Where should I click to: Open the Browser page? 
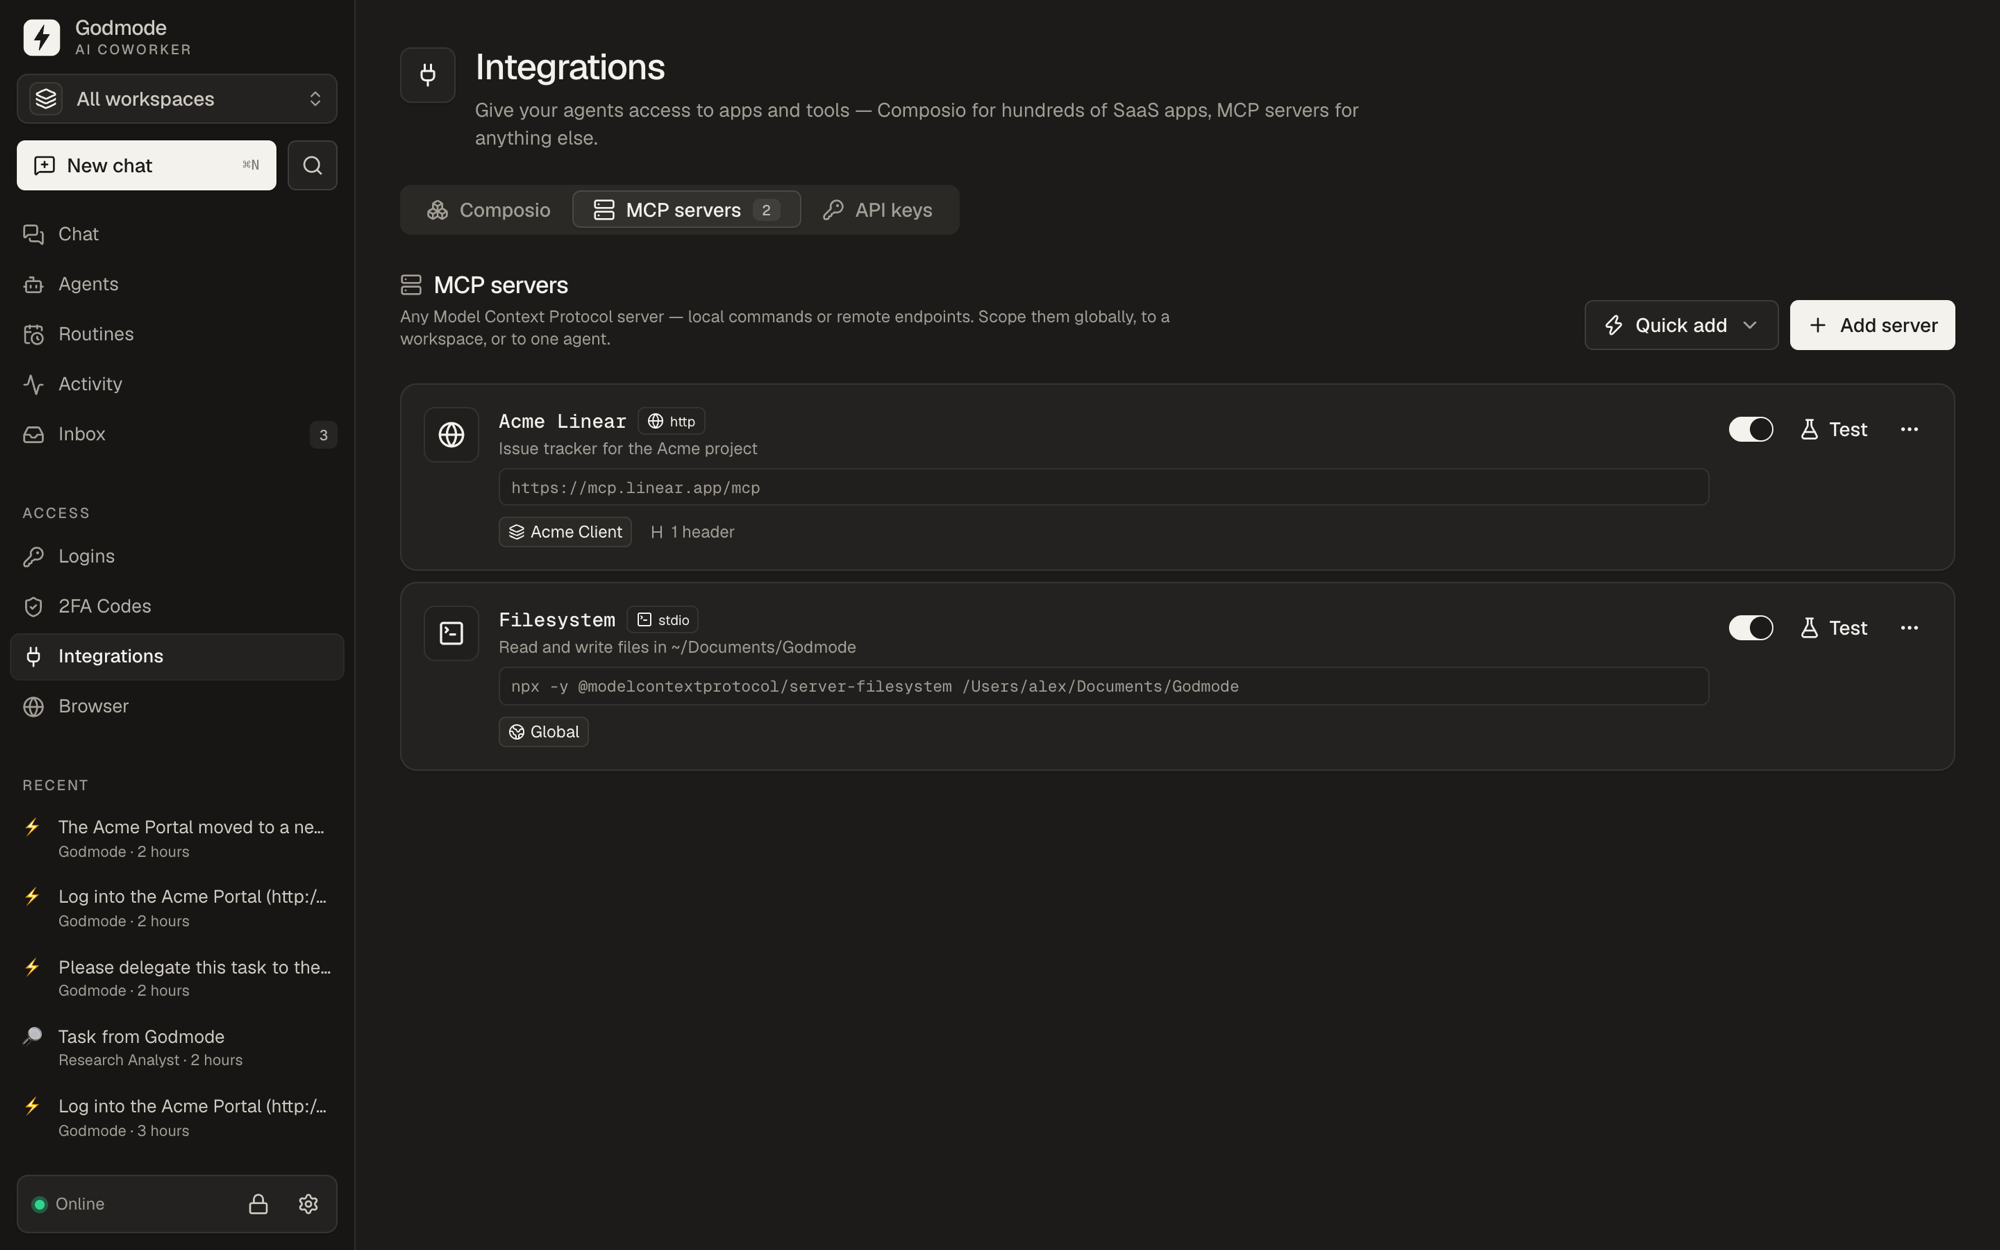177,706
